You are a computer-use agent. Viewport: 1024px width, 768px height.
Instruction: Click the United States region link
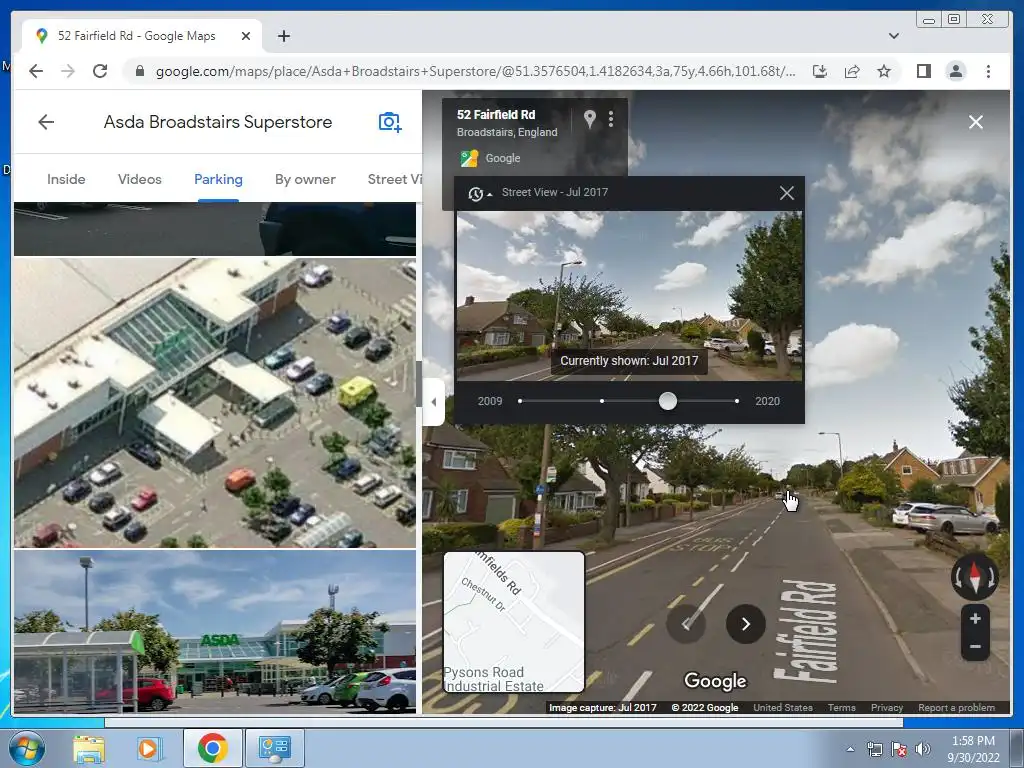pos(783,707)
